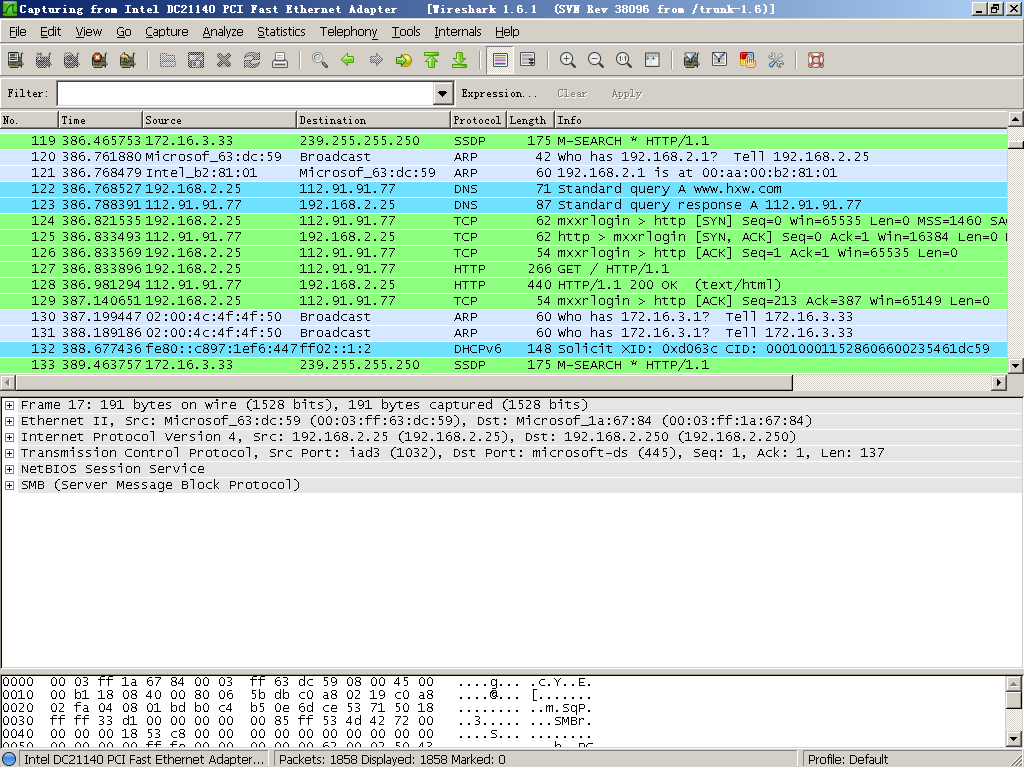This screenshot has width=1024, height=768.
Task: Show capture options toolbar icon
Action: pyautogui.click(x=44, y=60)
